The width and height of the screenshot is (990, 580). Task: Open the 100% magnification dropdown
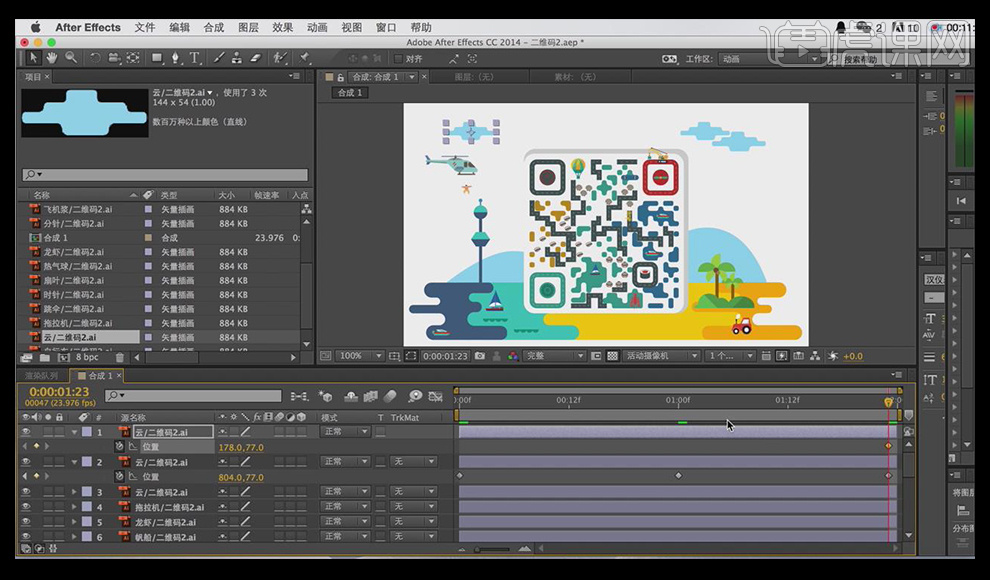click(360, 356)
